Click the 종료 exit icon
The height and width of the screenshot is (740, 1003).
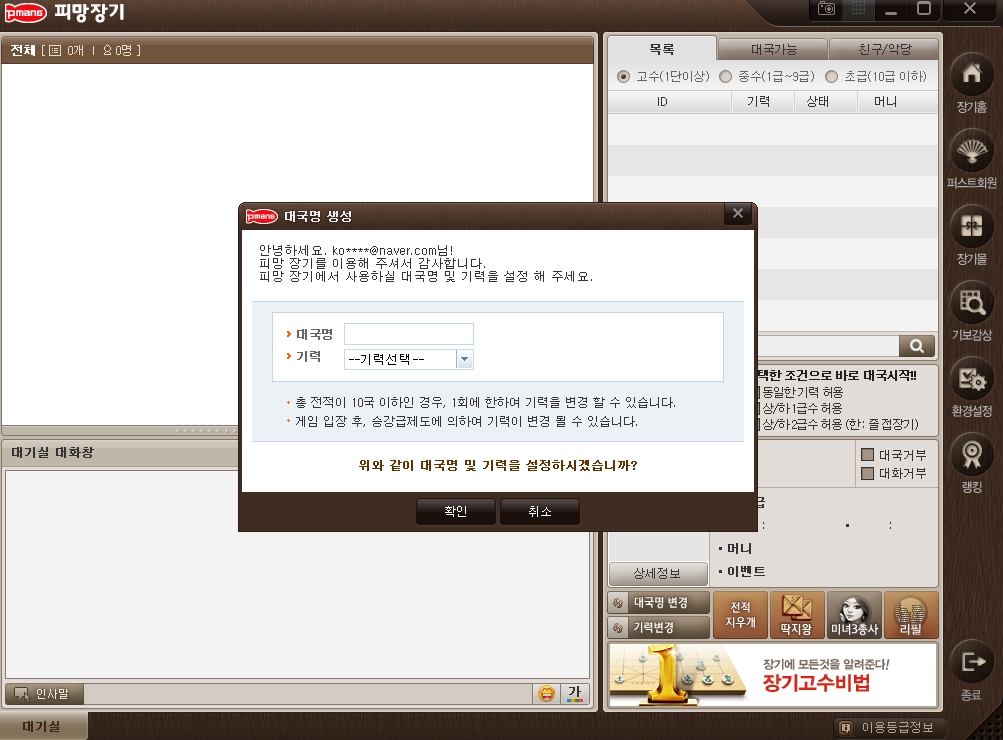tap(971, 662)
